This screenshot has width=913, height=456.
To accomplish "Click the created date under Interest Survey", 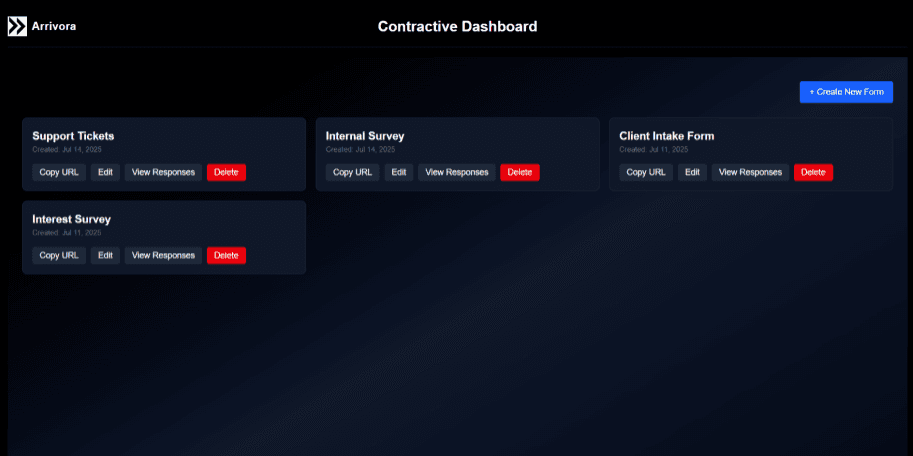I will tap(67, 233).
